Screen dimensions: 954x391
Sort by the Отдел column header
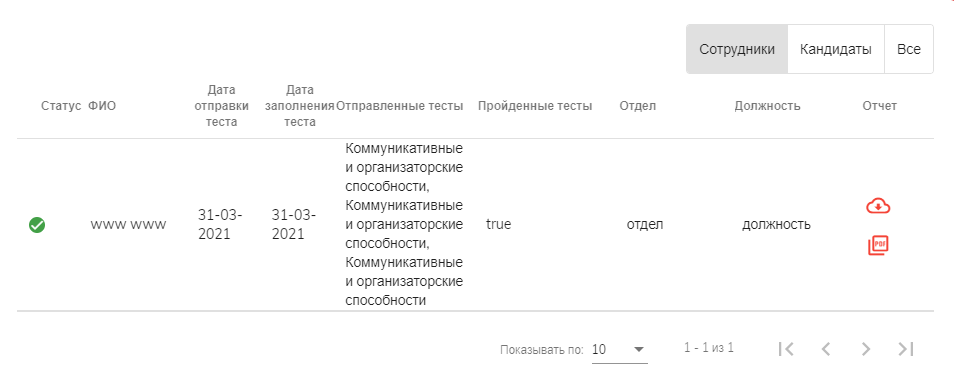click(638, 106)
